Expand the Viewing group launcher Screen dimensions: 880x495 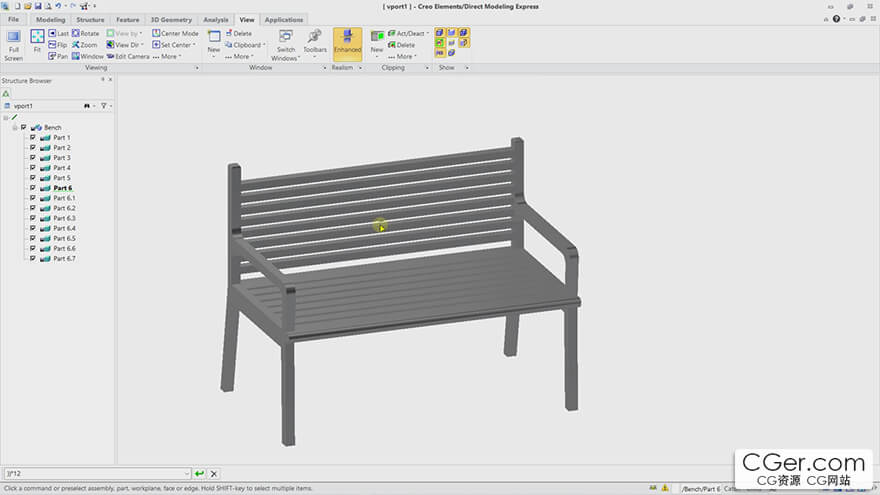(x=197, y=68)
